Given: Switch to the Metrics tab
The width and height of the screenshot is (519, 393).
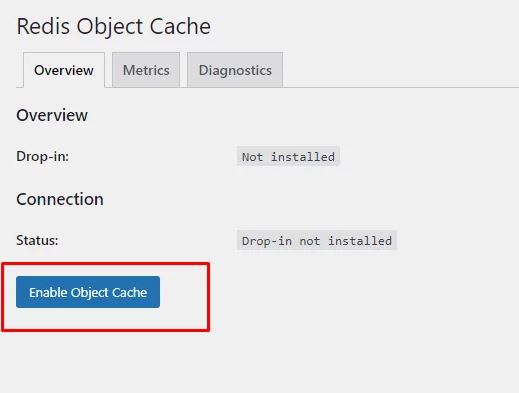Looking at the screenshot, I should coord(146,70).
